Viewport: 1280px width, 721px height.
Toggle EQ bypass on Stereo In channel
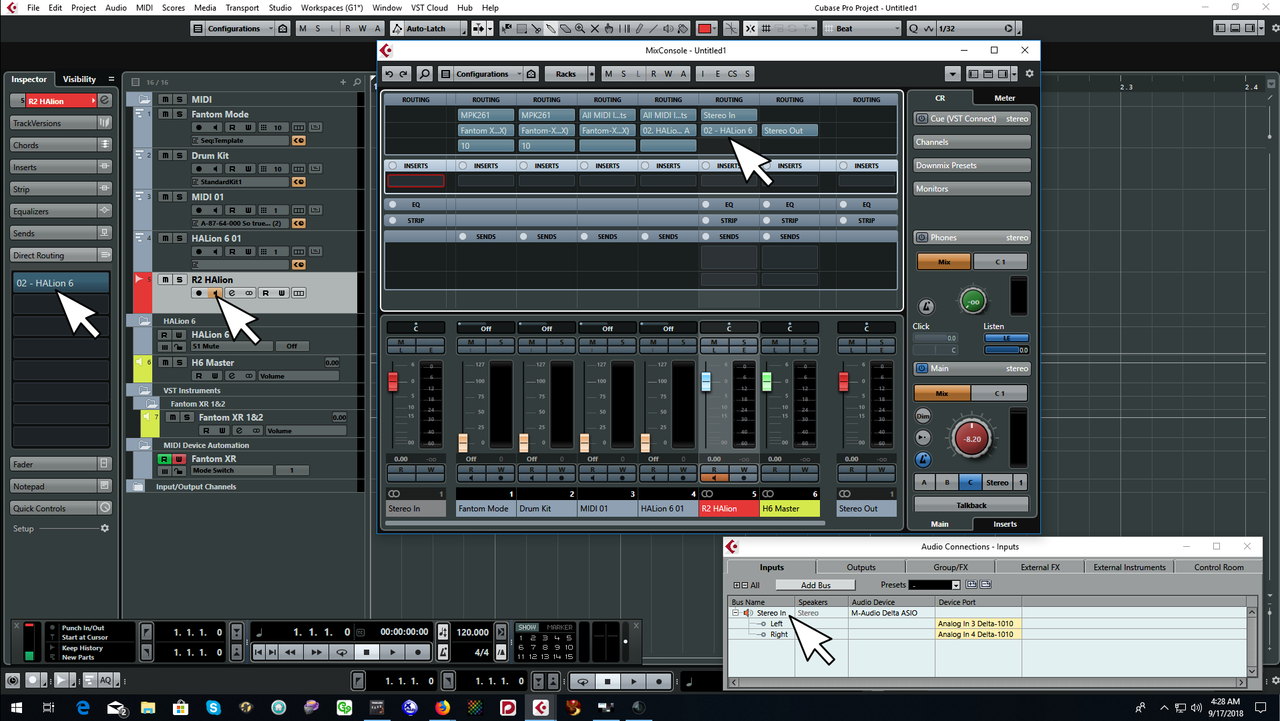click(393, 204)
